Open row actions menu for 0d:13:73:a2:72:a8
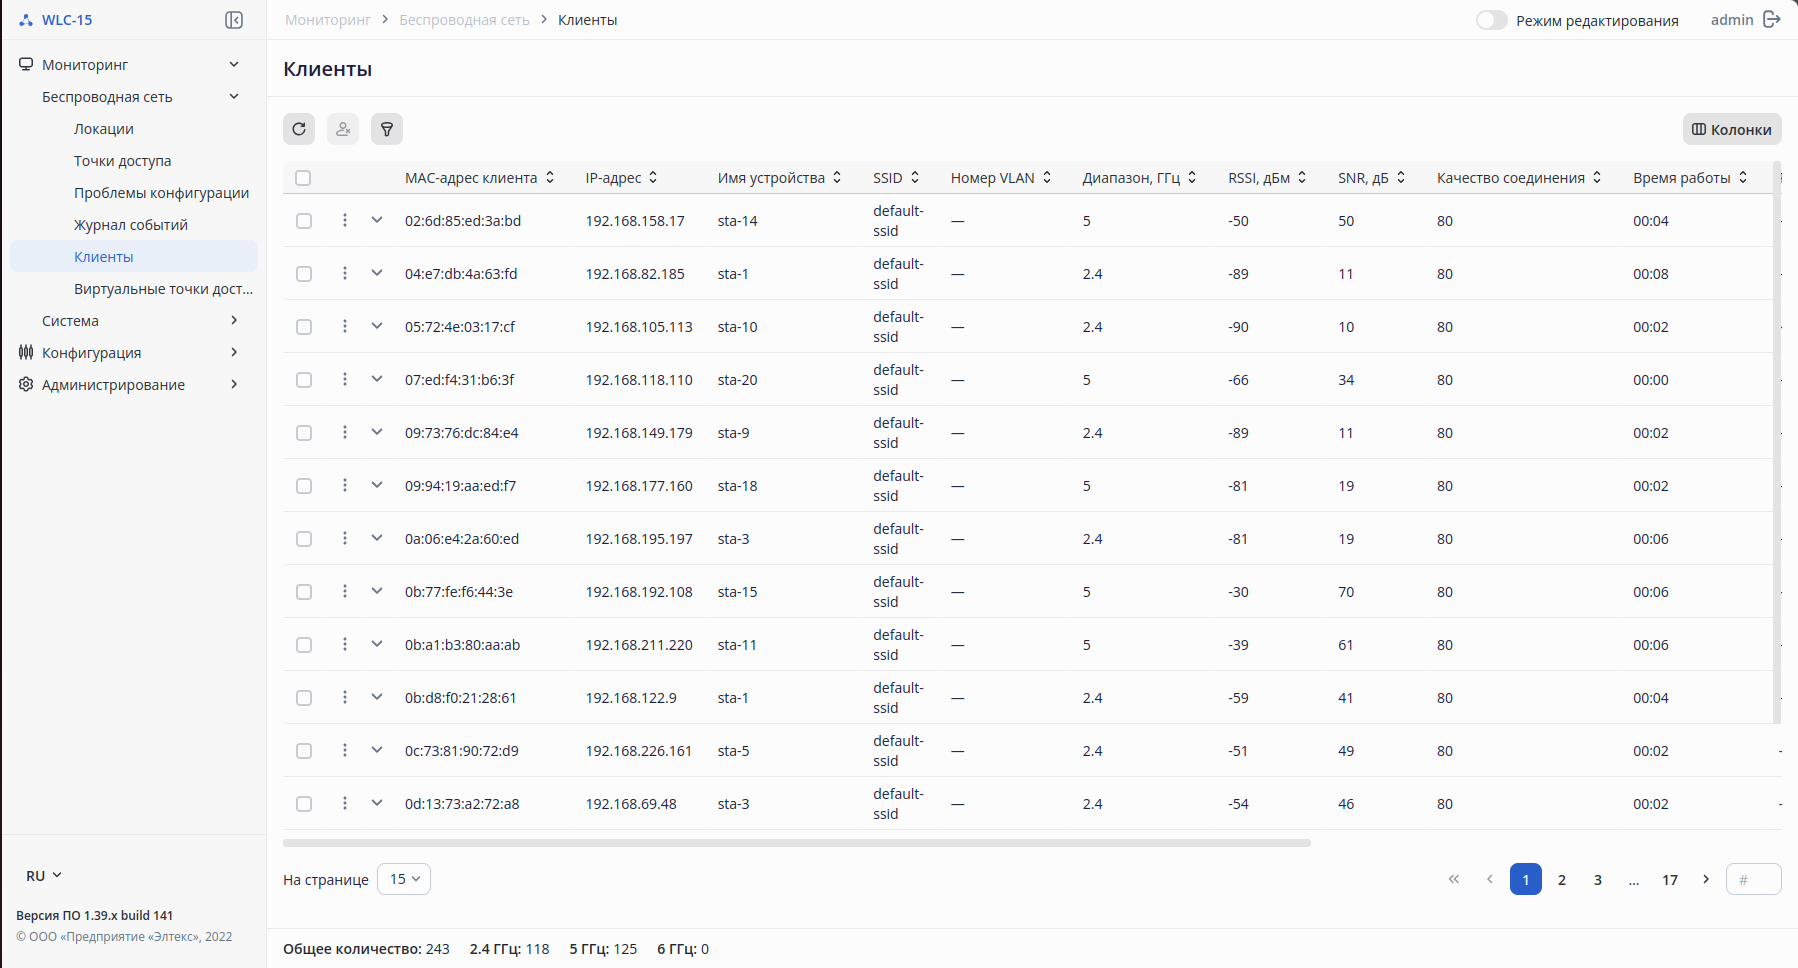The image size is (1798, 968). tap(345, 803)
